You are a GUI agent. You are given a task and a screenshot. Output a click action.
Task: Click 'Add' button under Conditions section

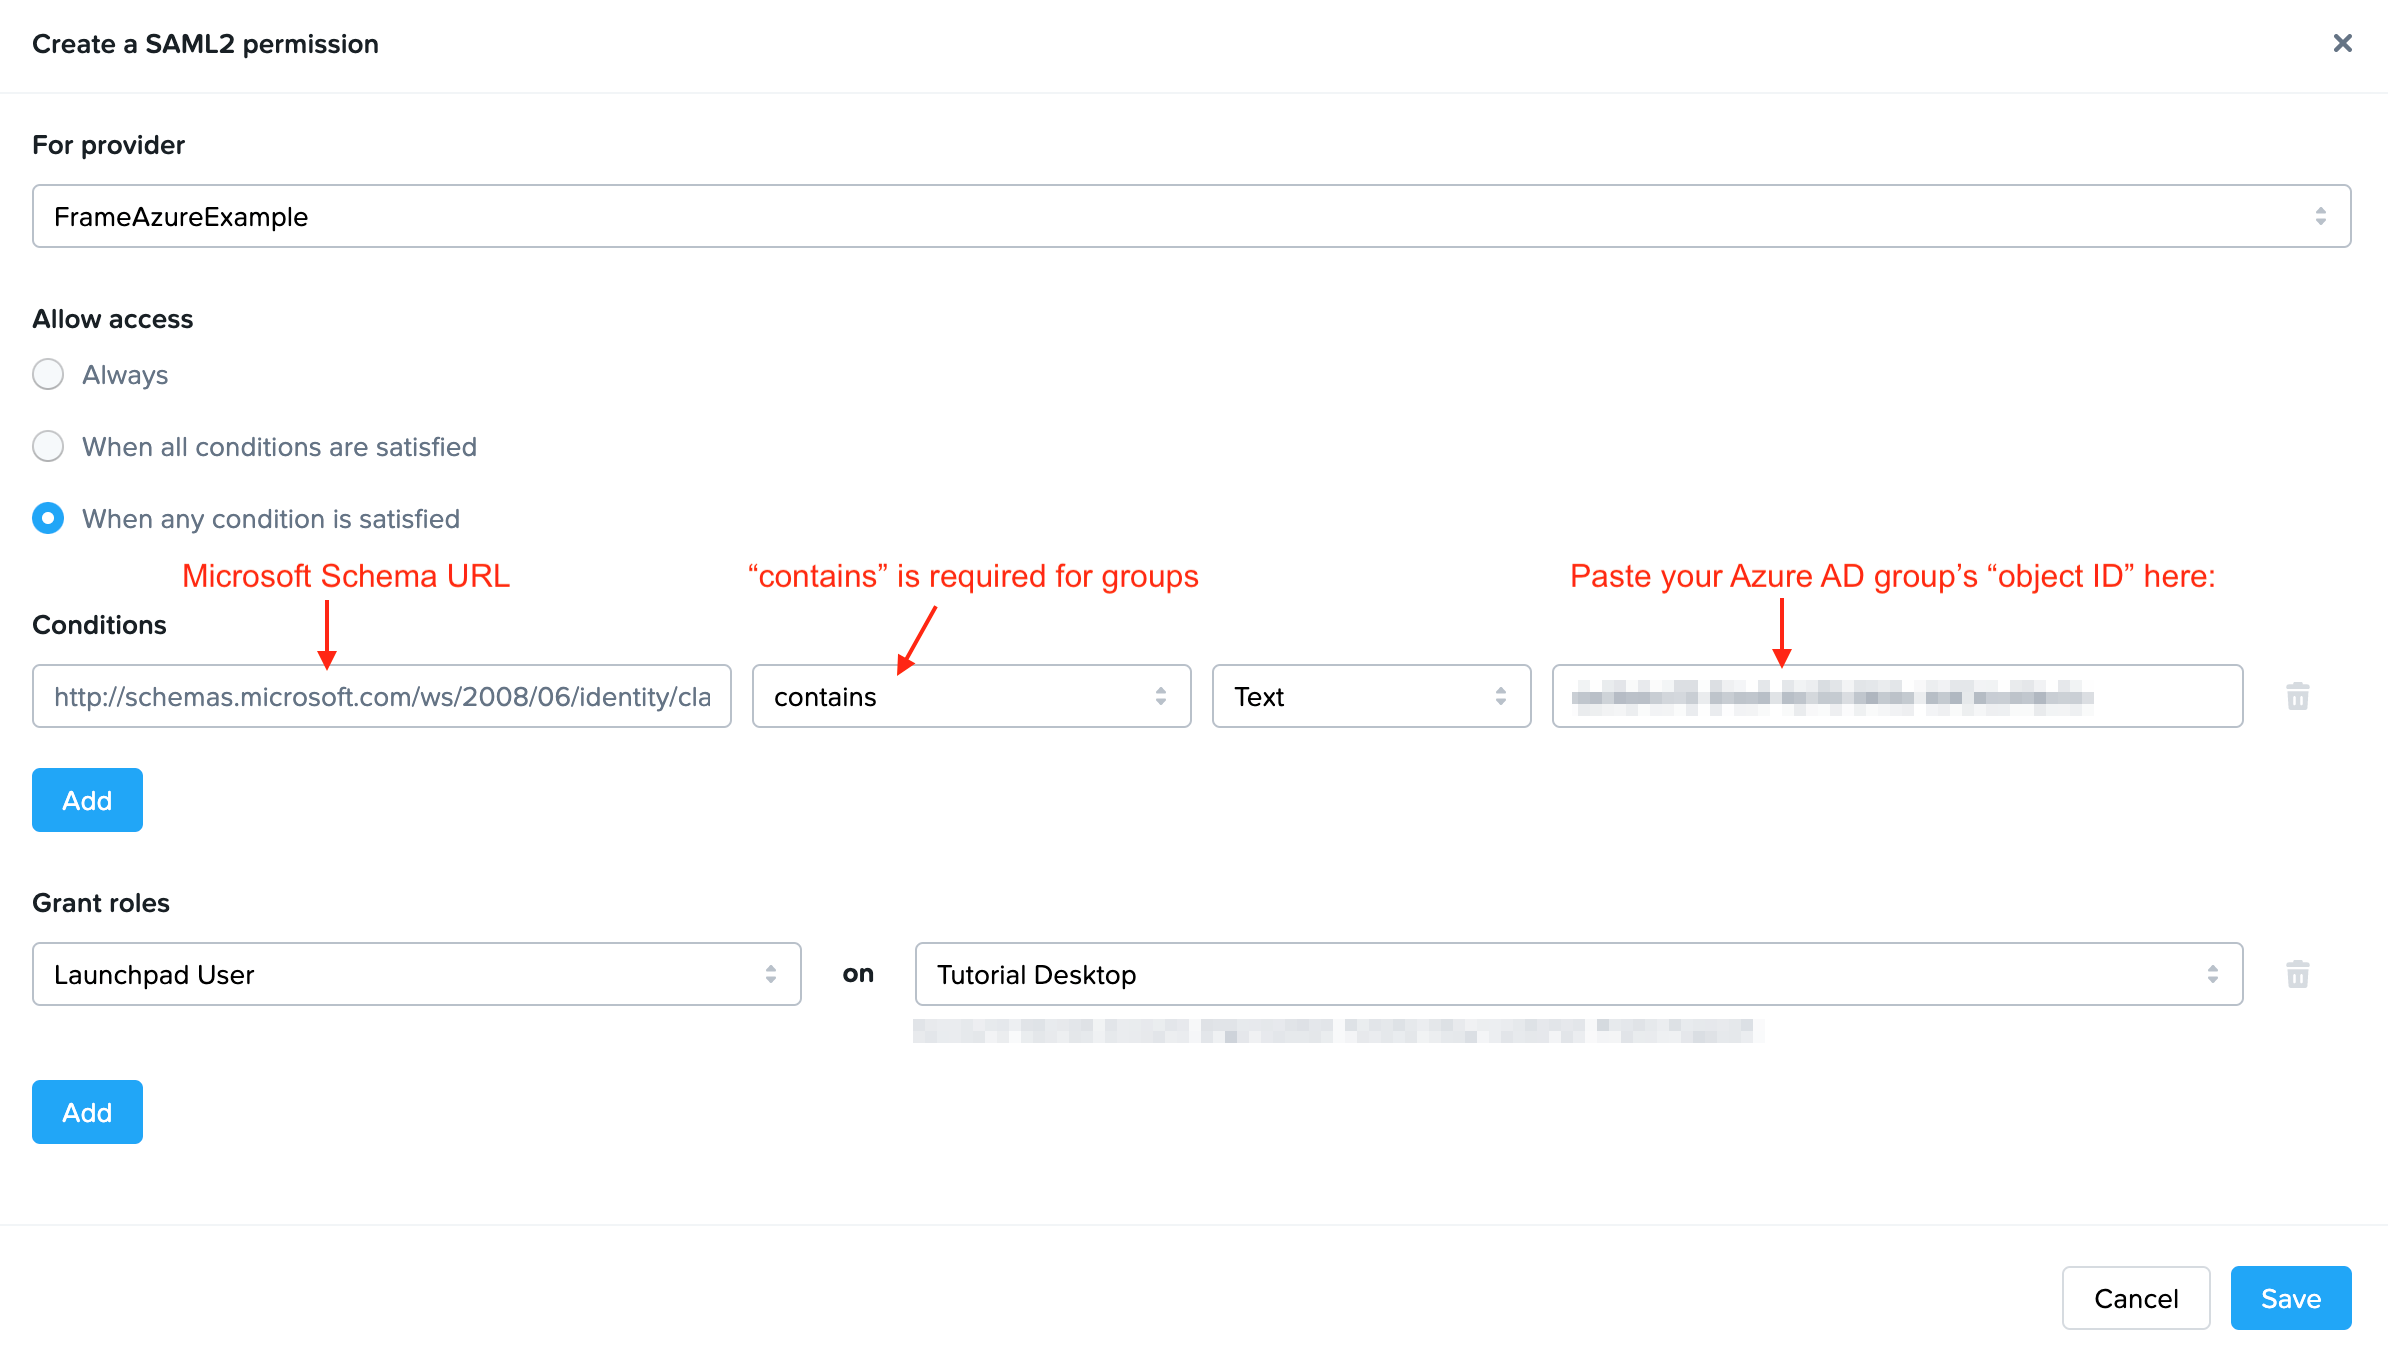(x=87, y=800)
